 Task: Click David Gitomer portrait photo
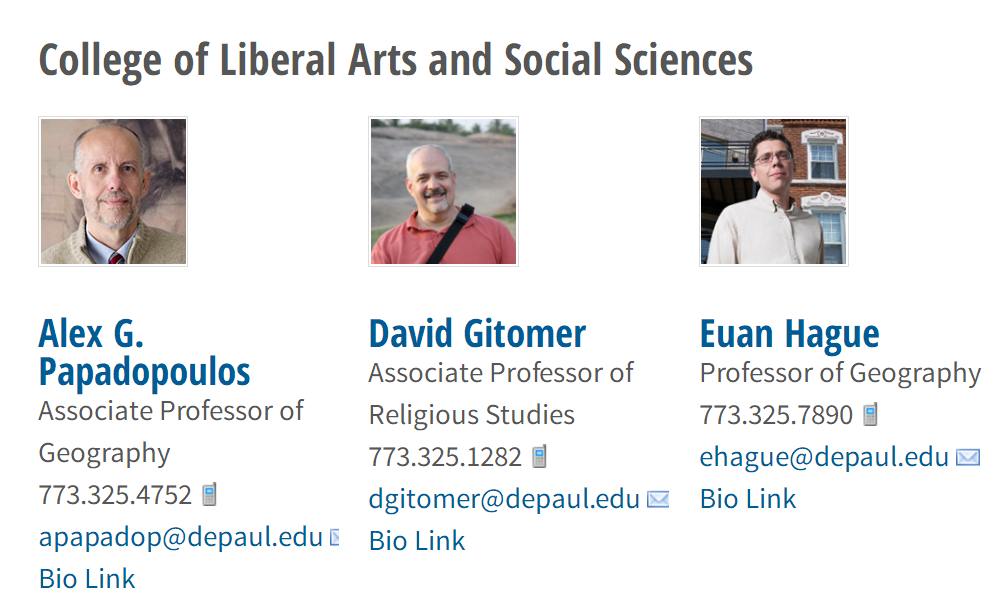tap(443, 192)
